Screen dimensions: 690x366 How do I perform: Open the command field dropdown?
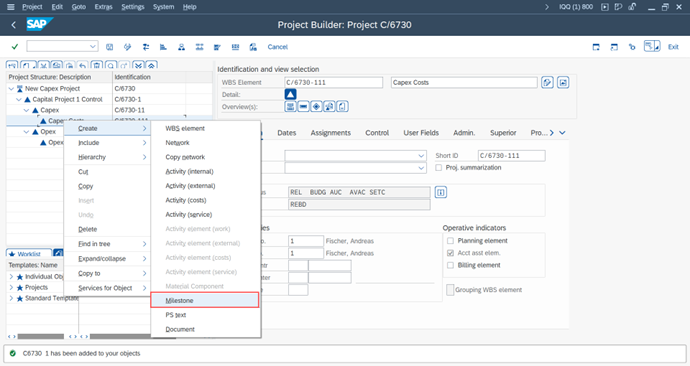pos(92,46)
